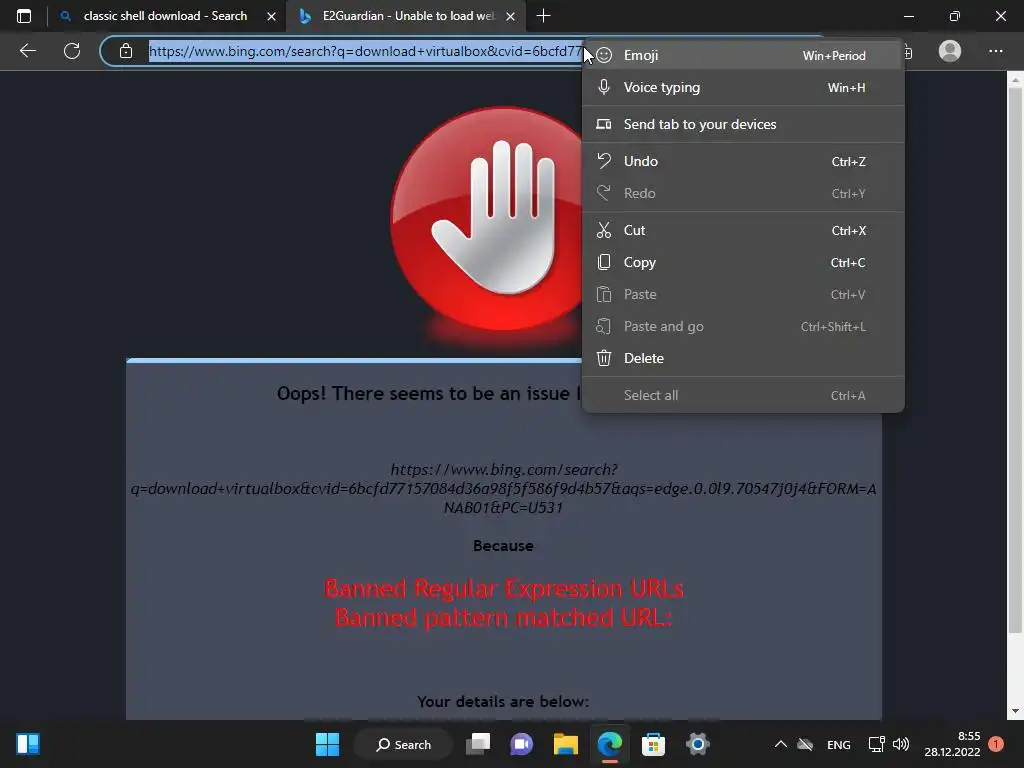Open the tab actions menu icon

coord(24,16)
